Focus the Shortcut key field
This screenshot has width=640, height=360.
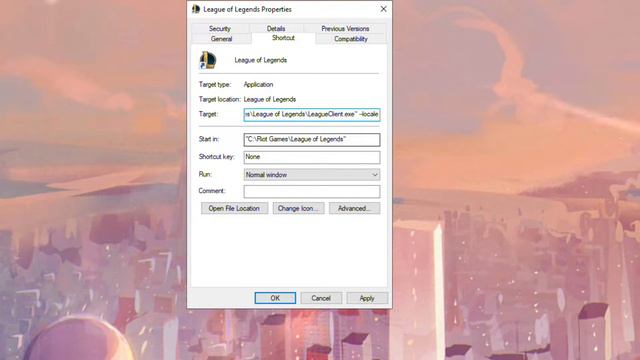(x=312, y=157)
